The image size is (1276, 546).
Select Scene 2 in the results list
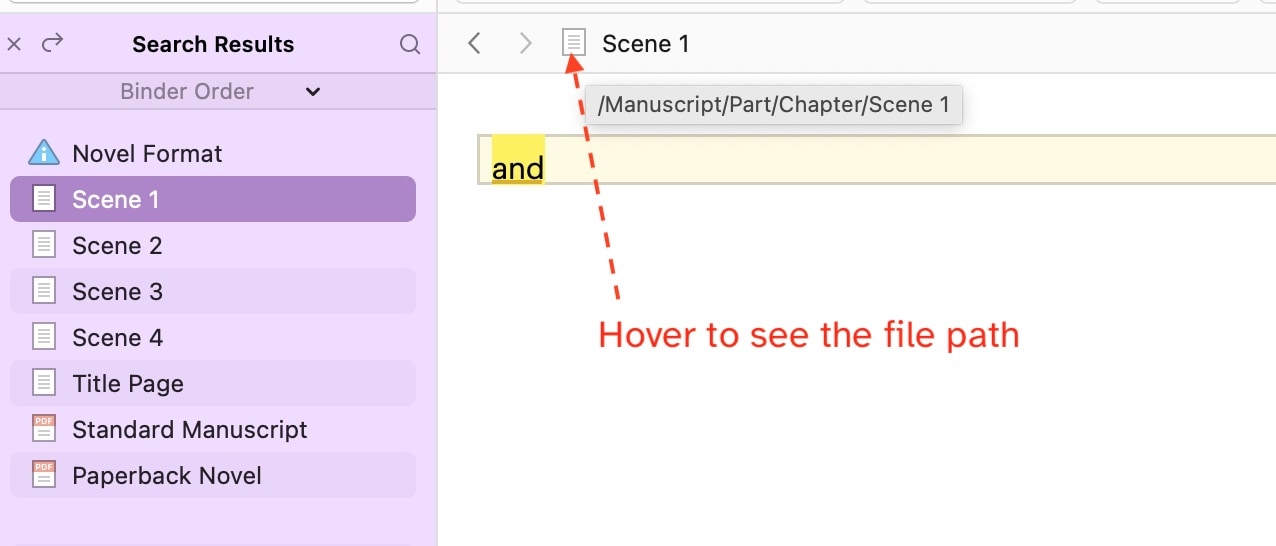[213, 245]
